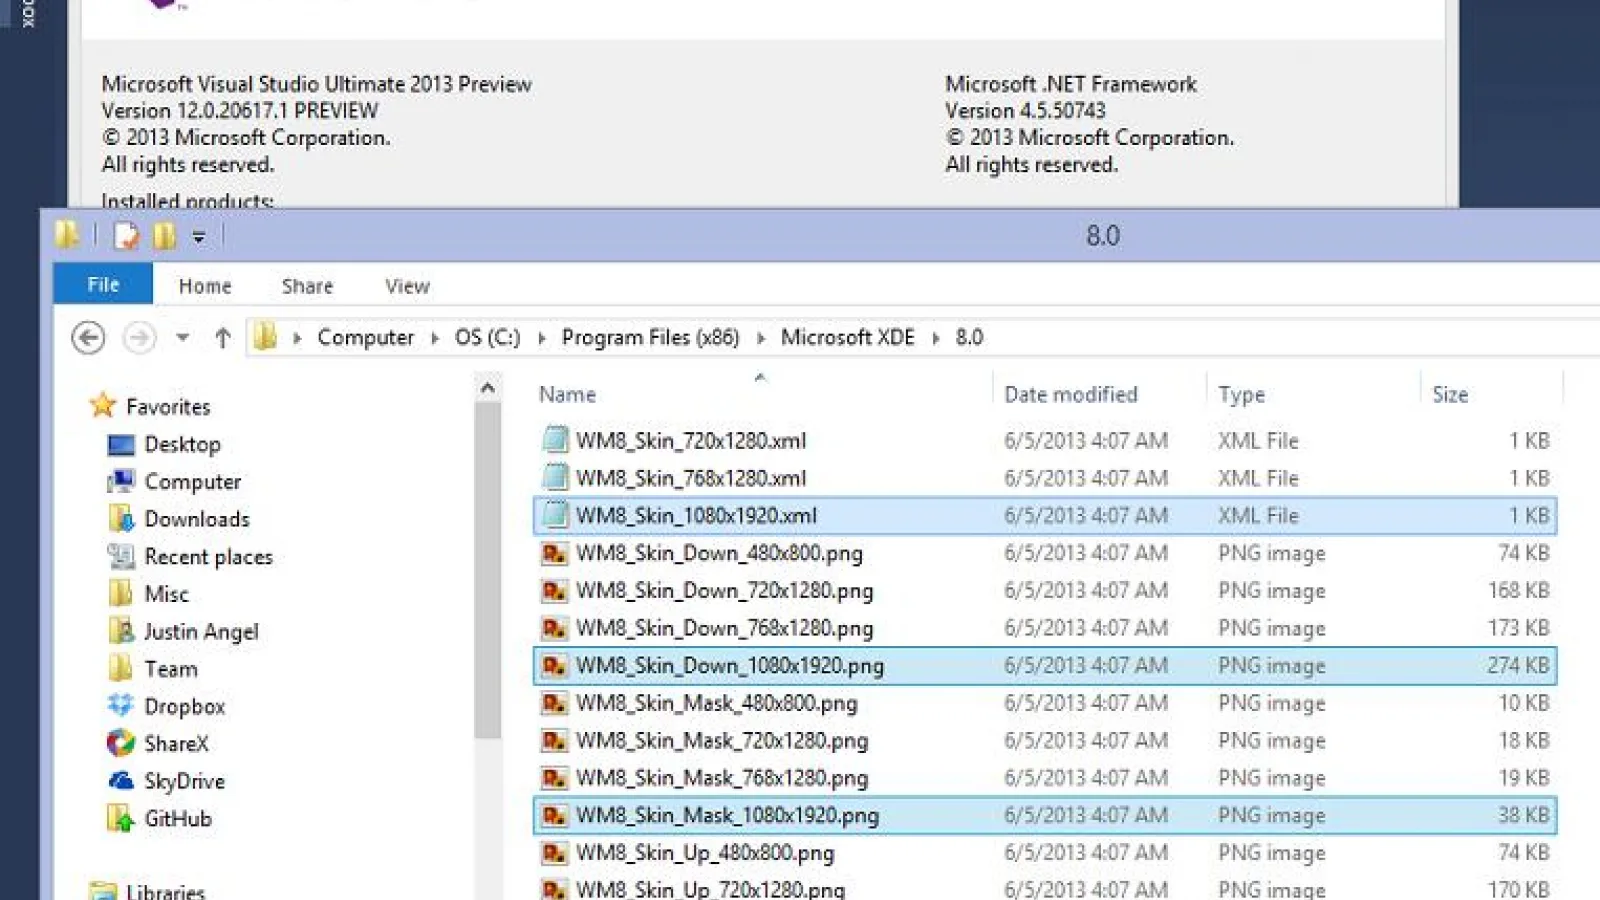This screenshot has width=1600, height=900.
Task: Open ShareX in the navigation pane
Action: (176, 744)
